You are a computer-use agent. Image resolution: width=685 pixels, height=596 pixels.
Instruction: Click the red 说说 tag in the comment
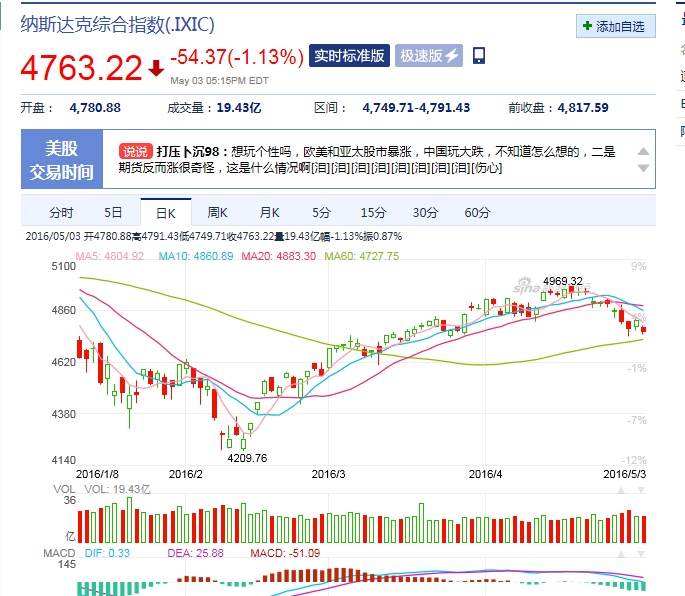pyautogui.click(x=135, y=152)
